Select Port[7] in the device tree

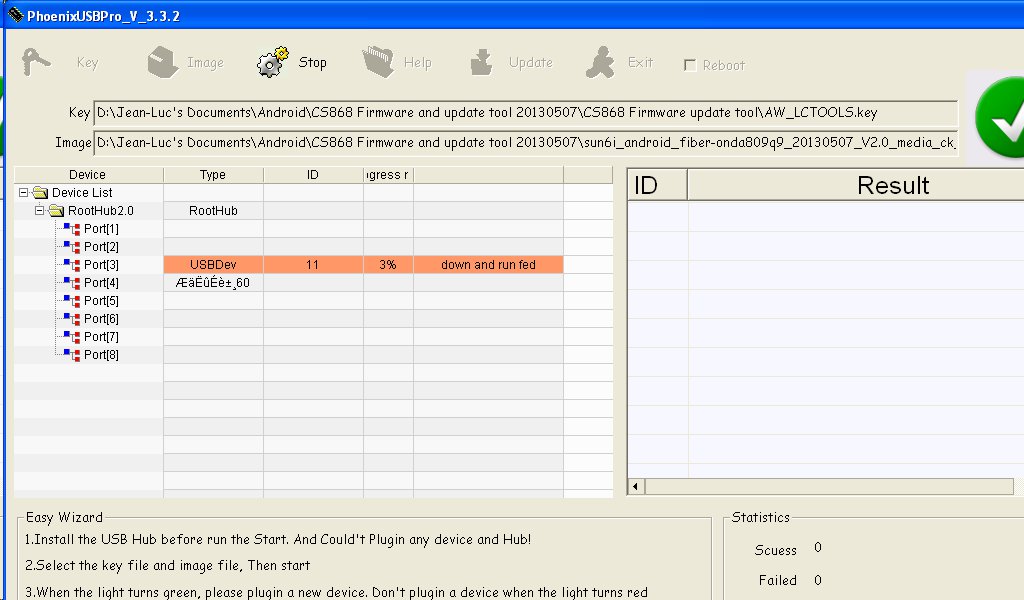pyautogui.click(x=101, y=336)
